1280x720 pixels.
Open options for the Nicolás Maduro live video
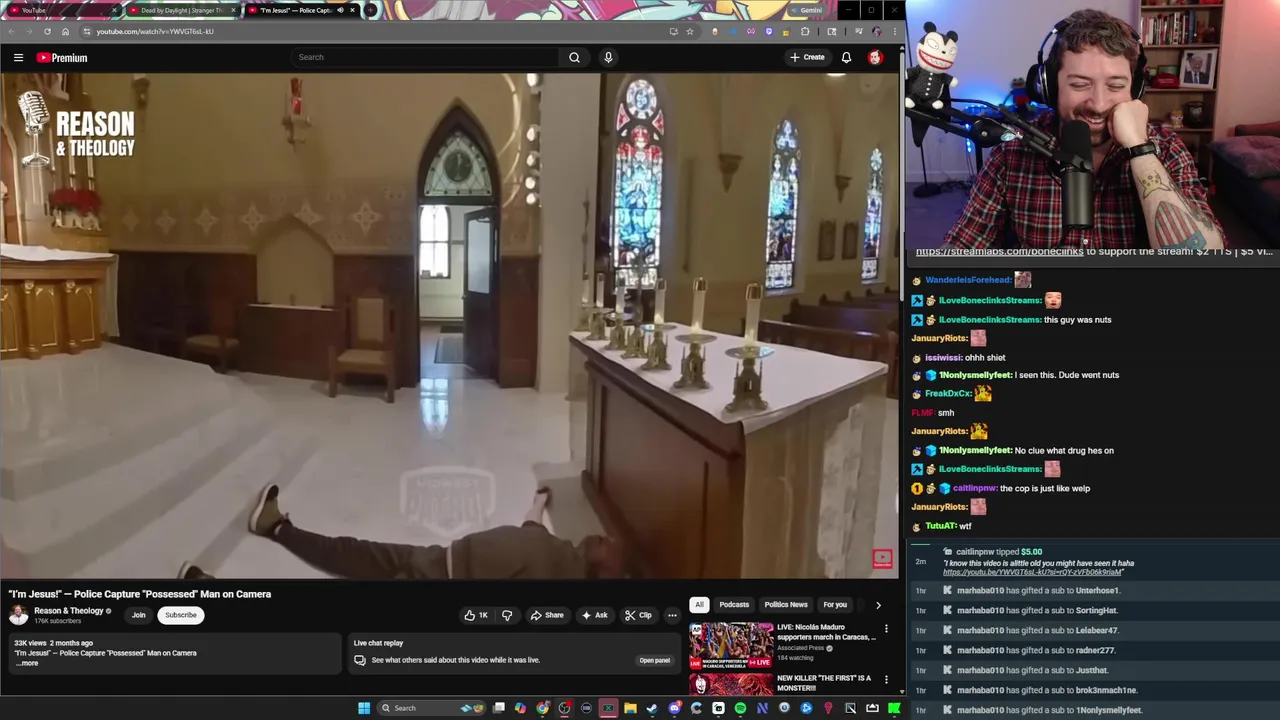pyautogui.click(x=886, y=629)
